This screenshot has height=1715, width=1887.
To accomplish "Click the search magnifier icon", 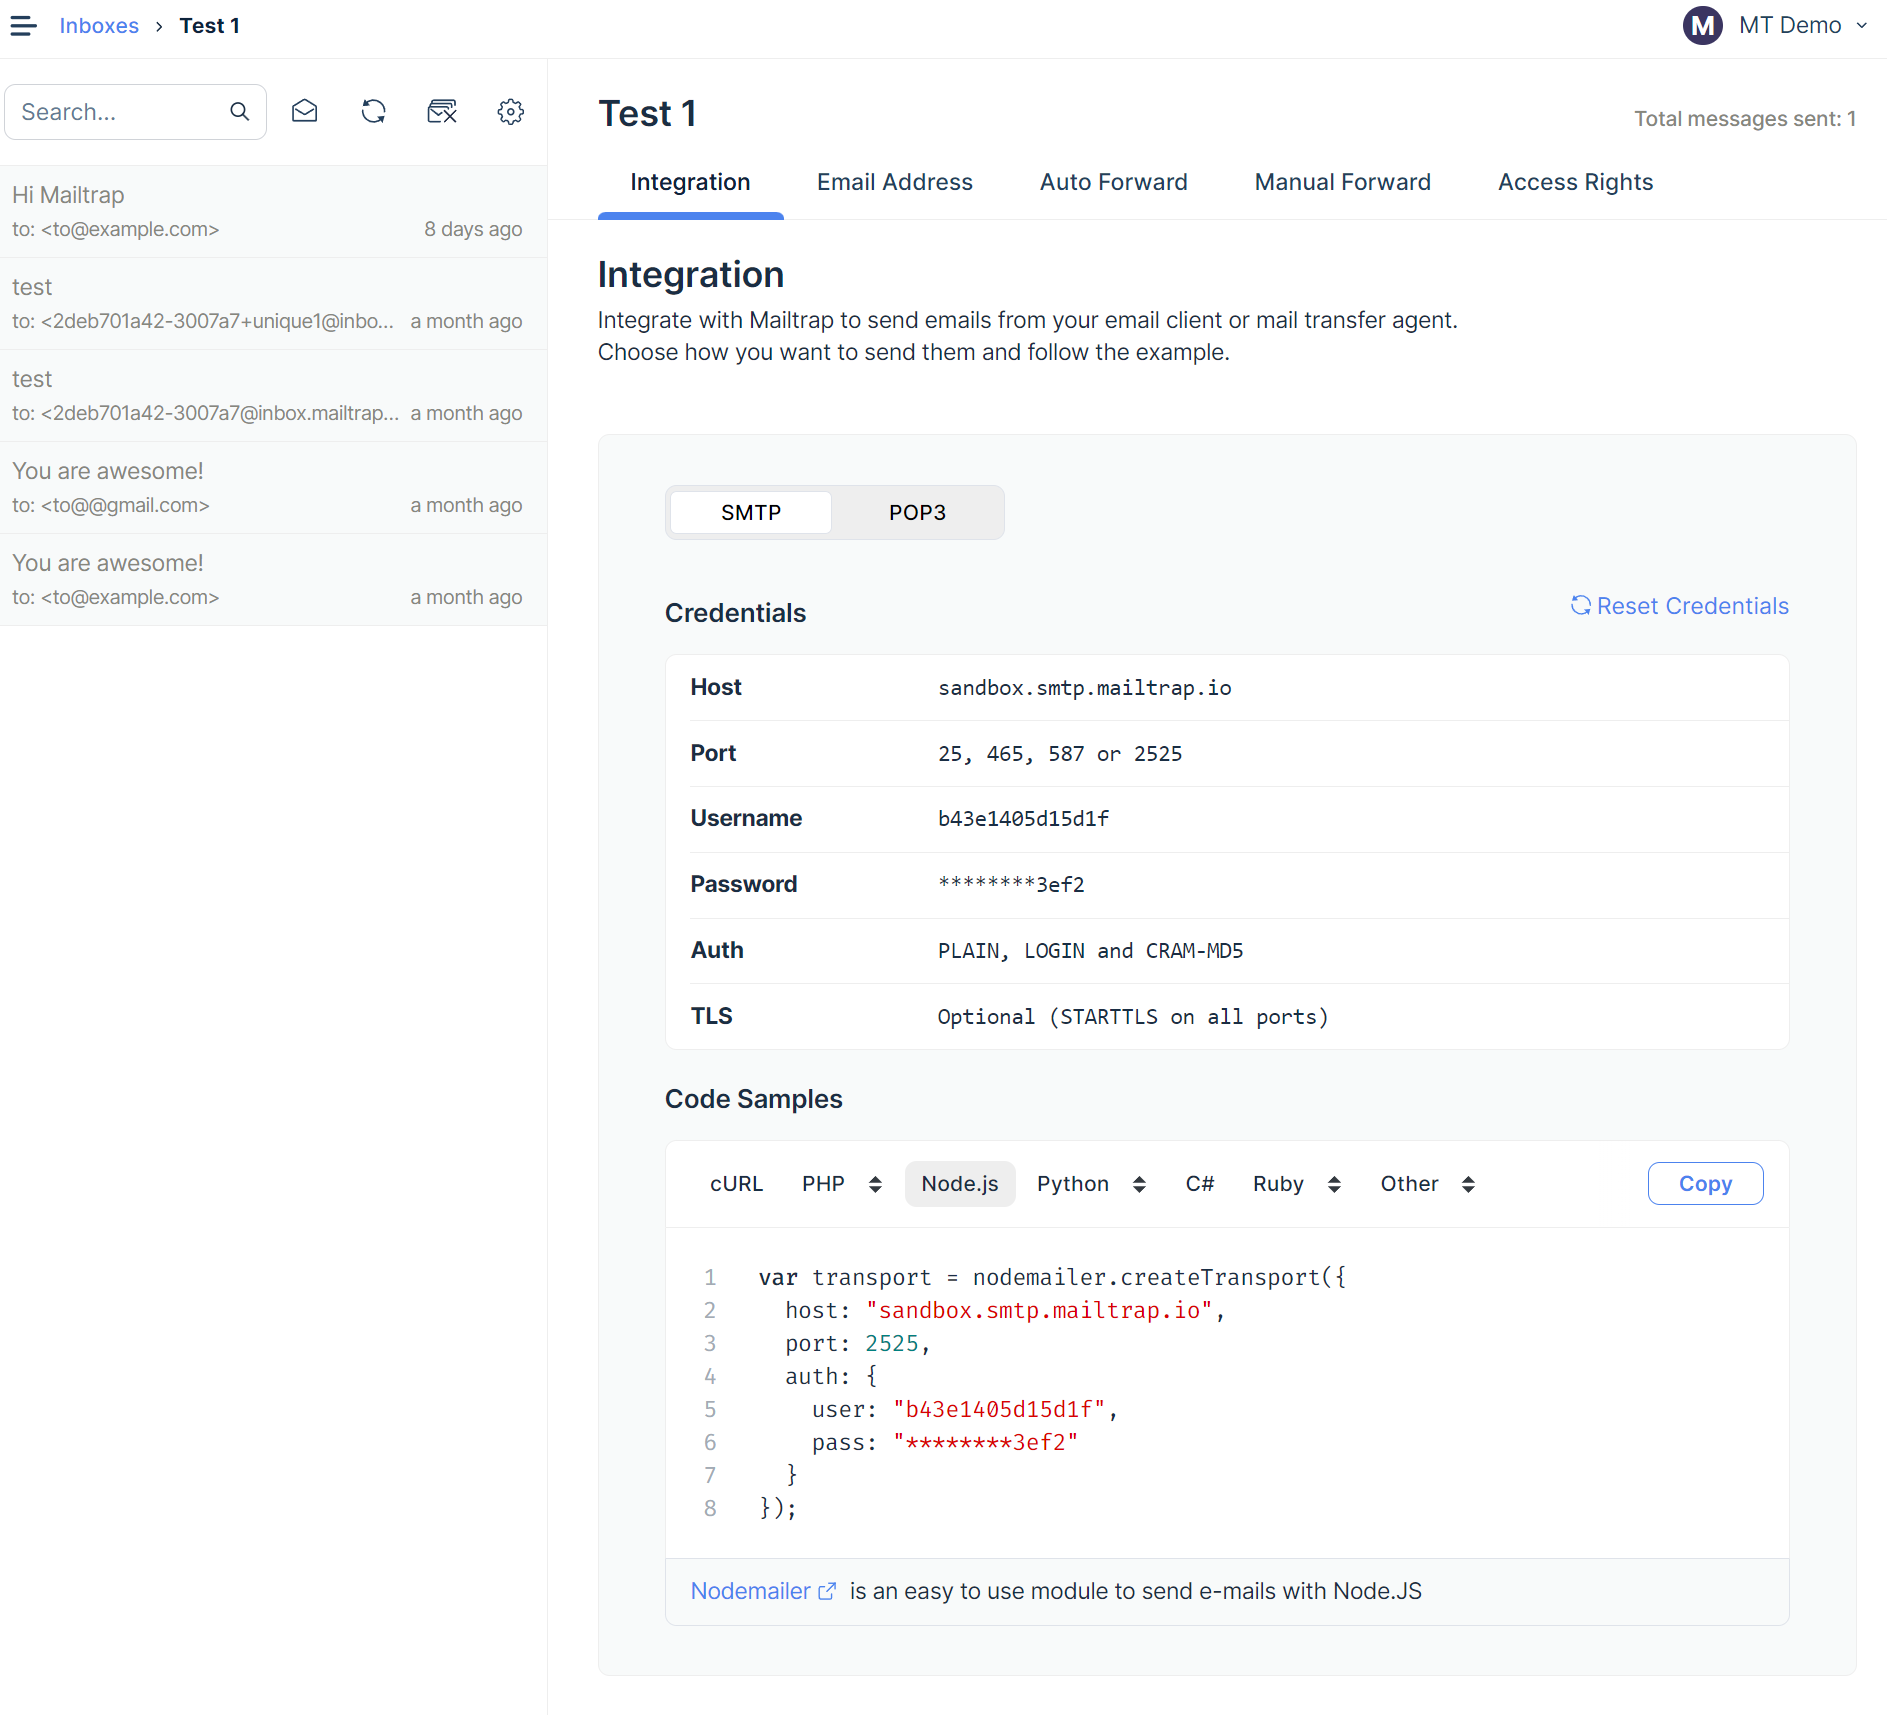I will (x=239, y=111).
